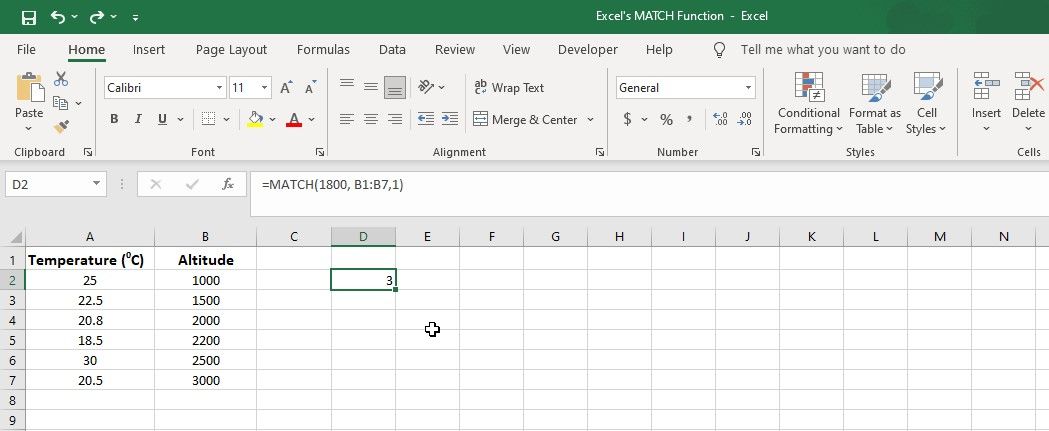Viewport: 1049px width, 431px height.
Task: Align text to the left
Action: (x=347, y=119)
